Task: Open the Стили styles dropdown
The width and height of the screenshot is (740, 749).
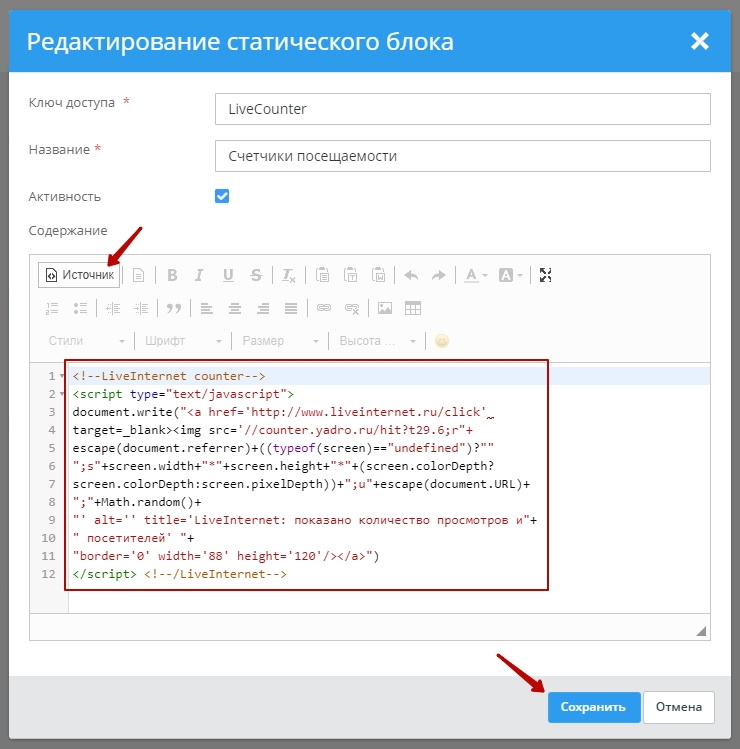Action: [x=86, y=341]
